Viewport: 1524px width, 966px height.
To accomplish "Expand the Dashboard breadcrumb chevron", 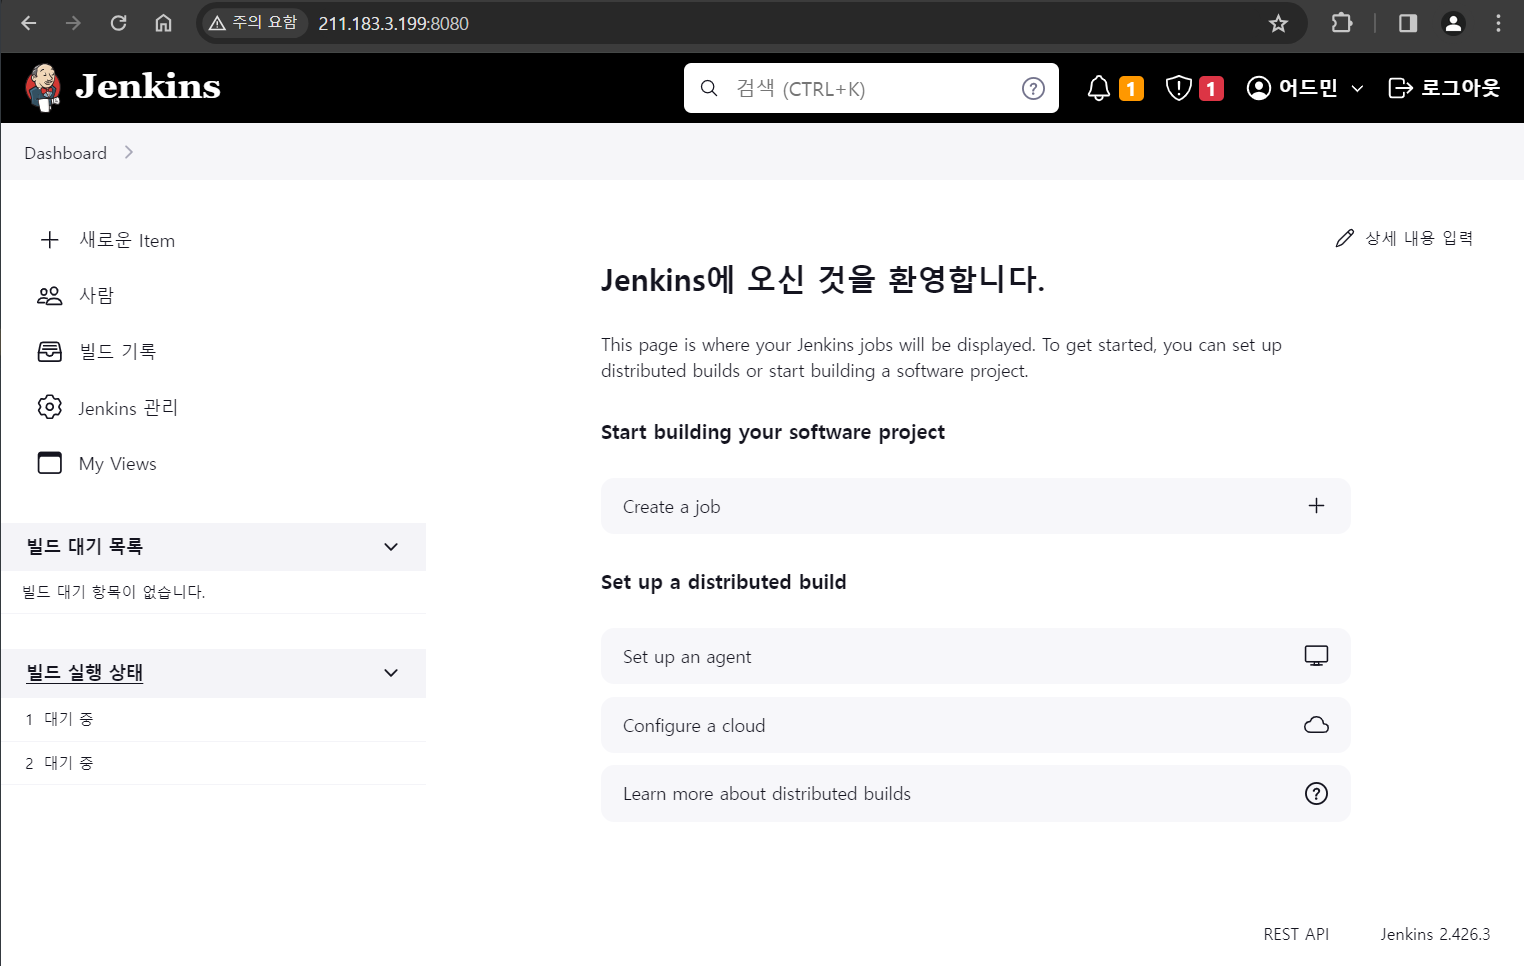I will click(129, 152).
